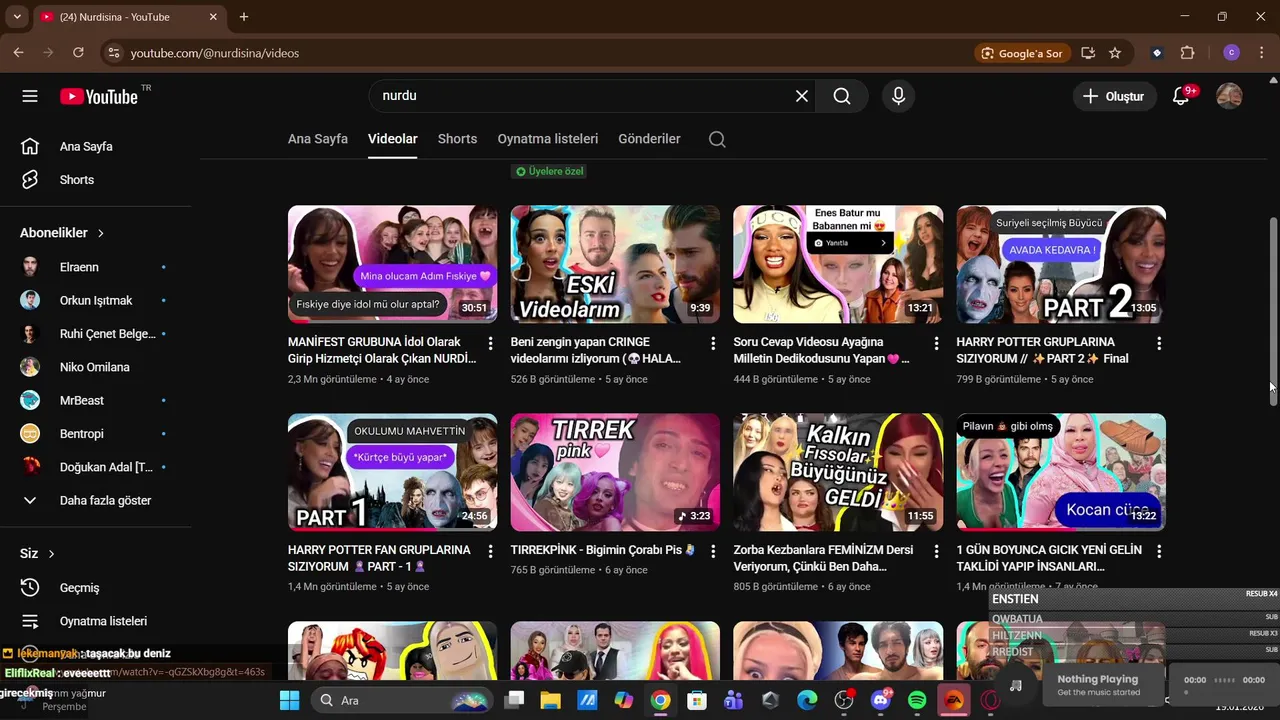Screen dimensions: 1280x720
Task: Select the Videolar channel tab
Action: click(393, 139)
